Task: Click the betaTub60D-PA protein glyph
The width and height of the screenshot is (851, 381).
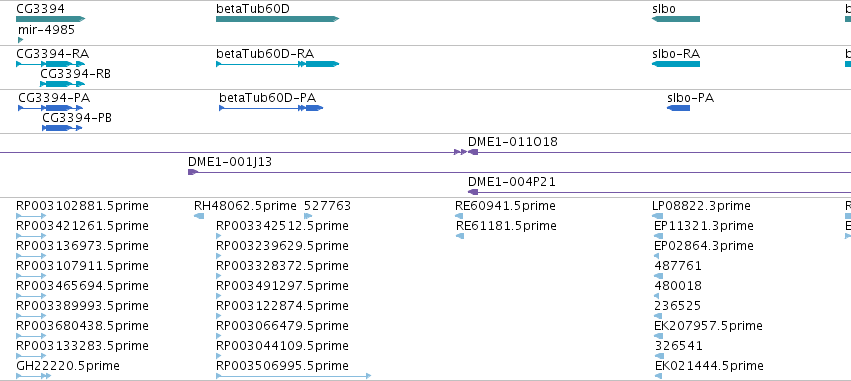Action: point(271,108)
